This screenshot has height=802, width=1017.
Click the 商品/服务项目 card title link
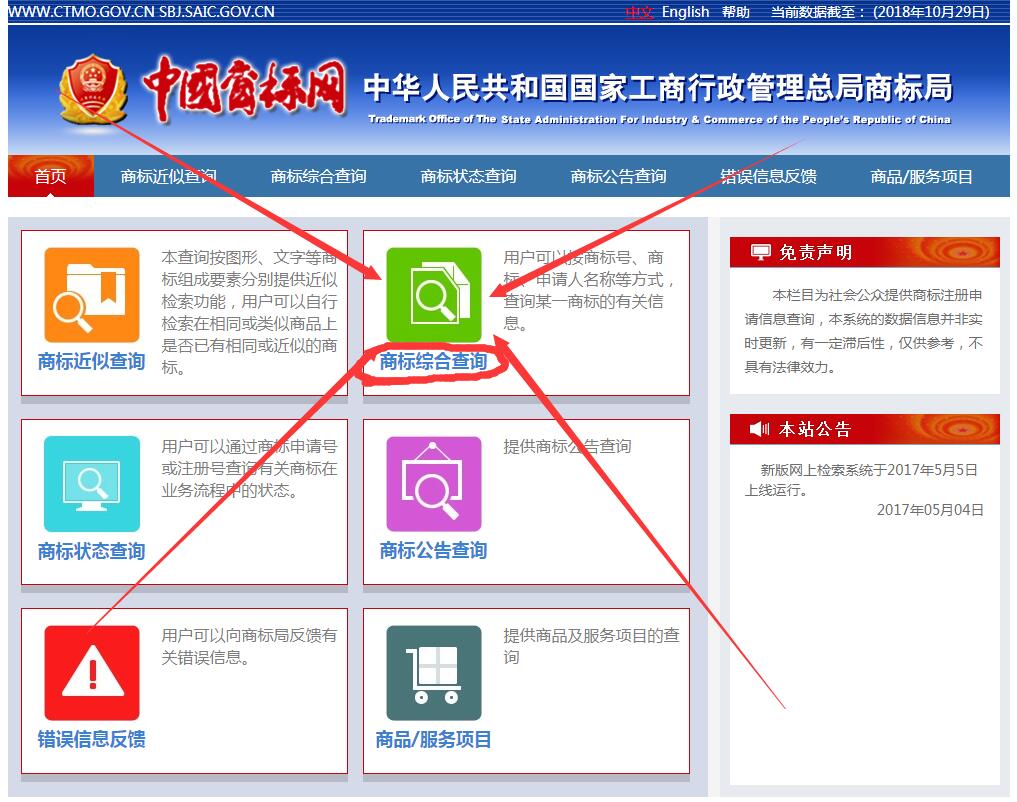coord(433,739)
